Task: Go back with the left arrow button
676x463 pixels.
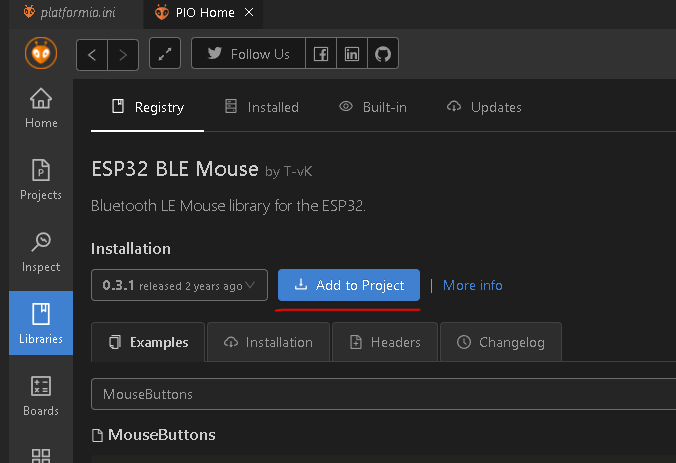Action: pos(92,55)
